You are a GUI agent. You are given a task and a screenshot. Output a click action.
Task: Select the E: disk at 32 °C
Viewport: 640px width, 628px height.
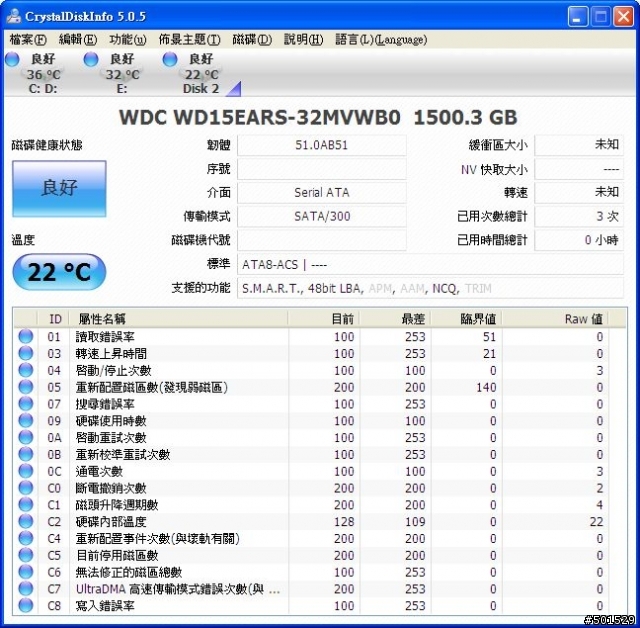tap(122, 74)
